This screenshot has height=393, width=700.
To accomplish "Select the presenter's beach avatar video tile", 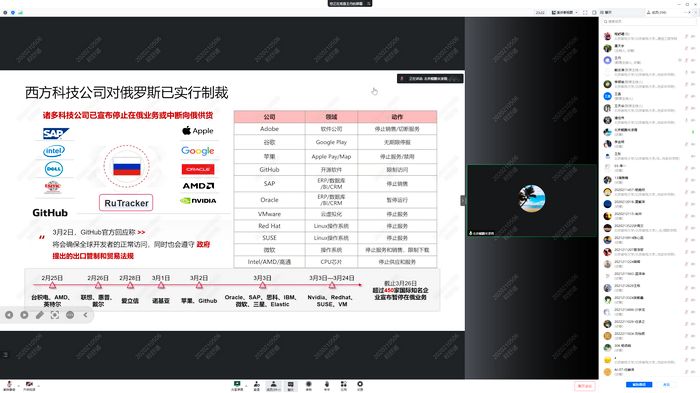I will pos(532,200).
